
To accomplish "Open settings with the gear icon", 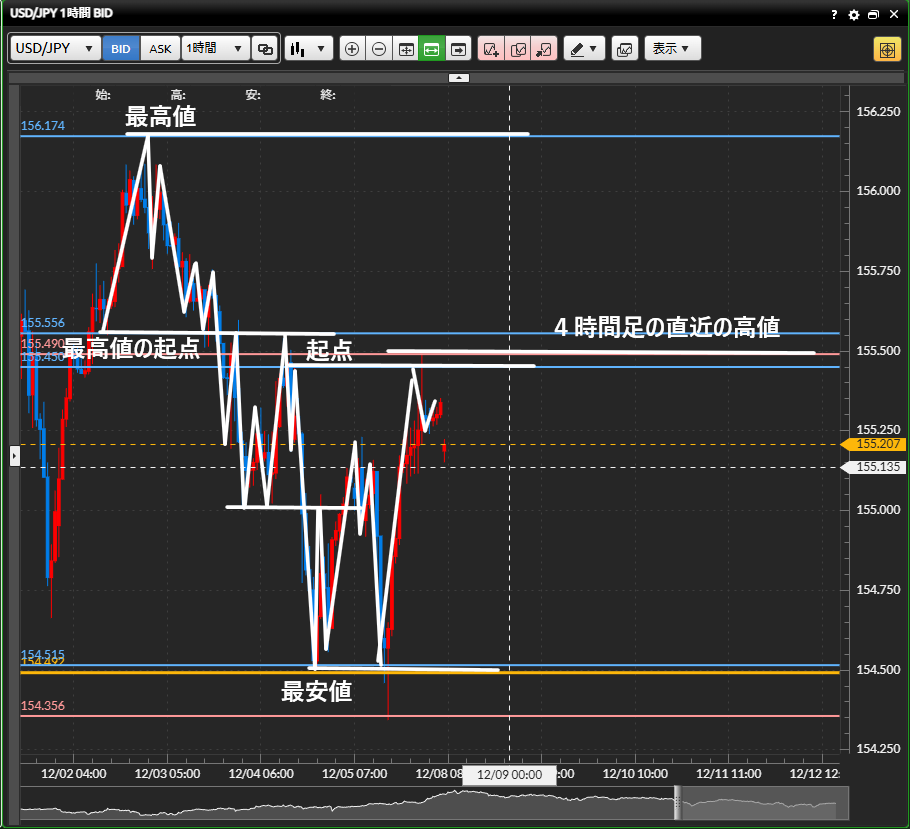I will pos(854,15).
